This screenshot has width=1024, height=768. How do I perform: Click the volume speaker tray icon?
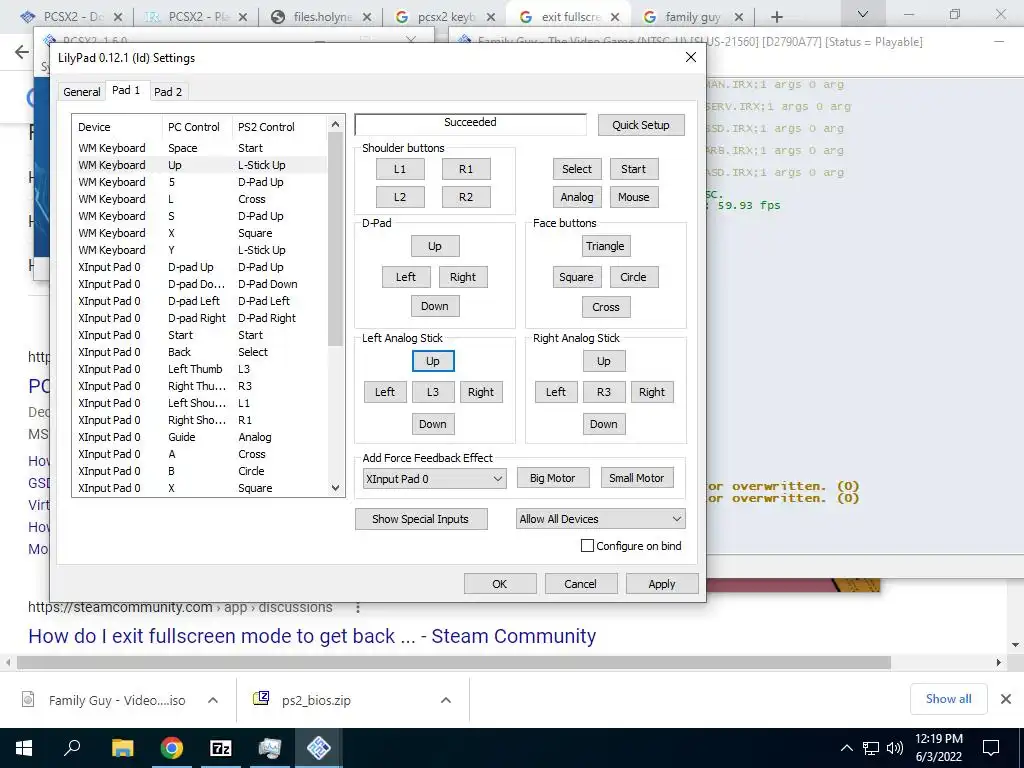point(895,748)
